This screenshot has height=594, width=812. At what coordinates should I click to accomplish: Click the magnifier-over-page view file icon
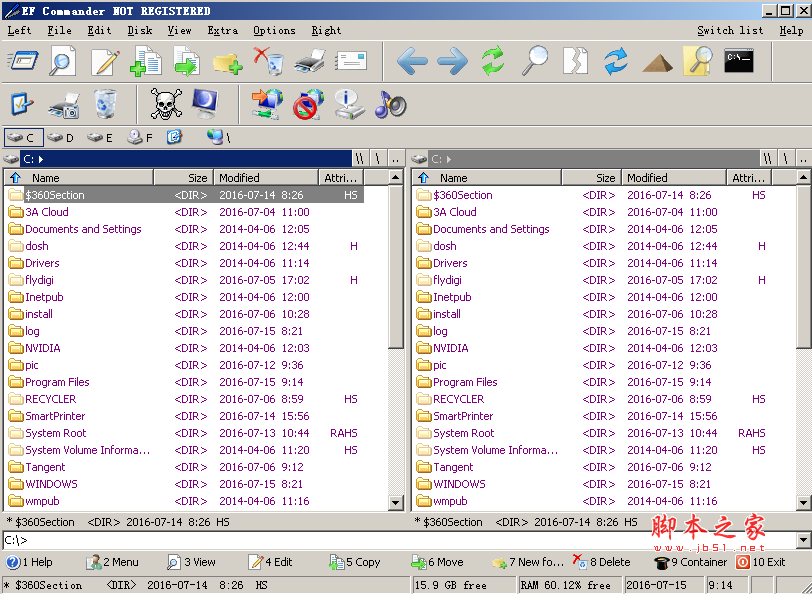pyautogui.click(x=63, y=62)
